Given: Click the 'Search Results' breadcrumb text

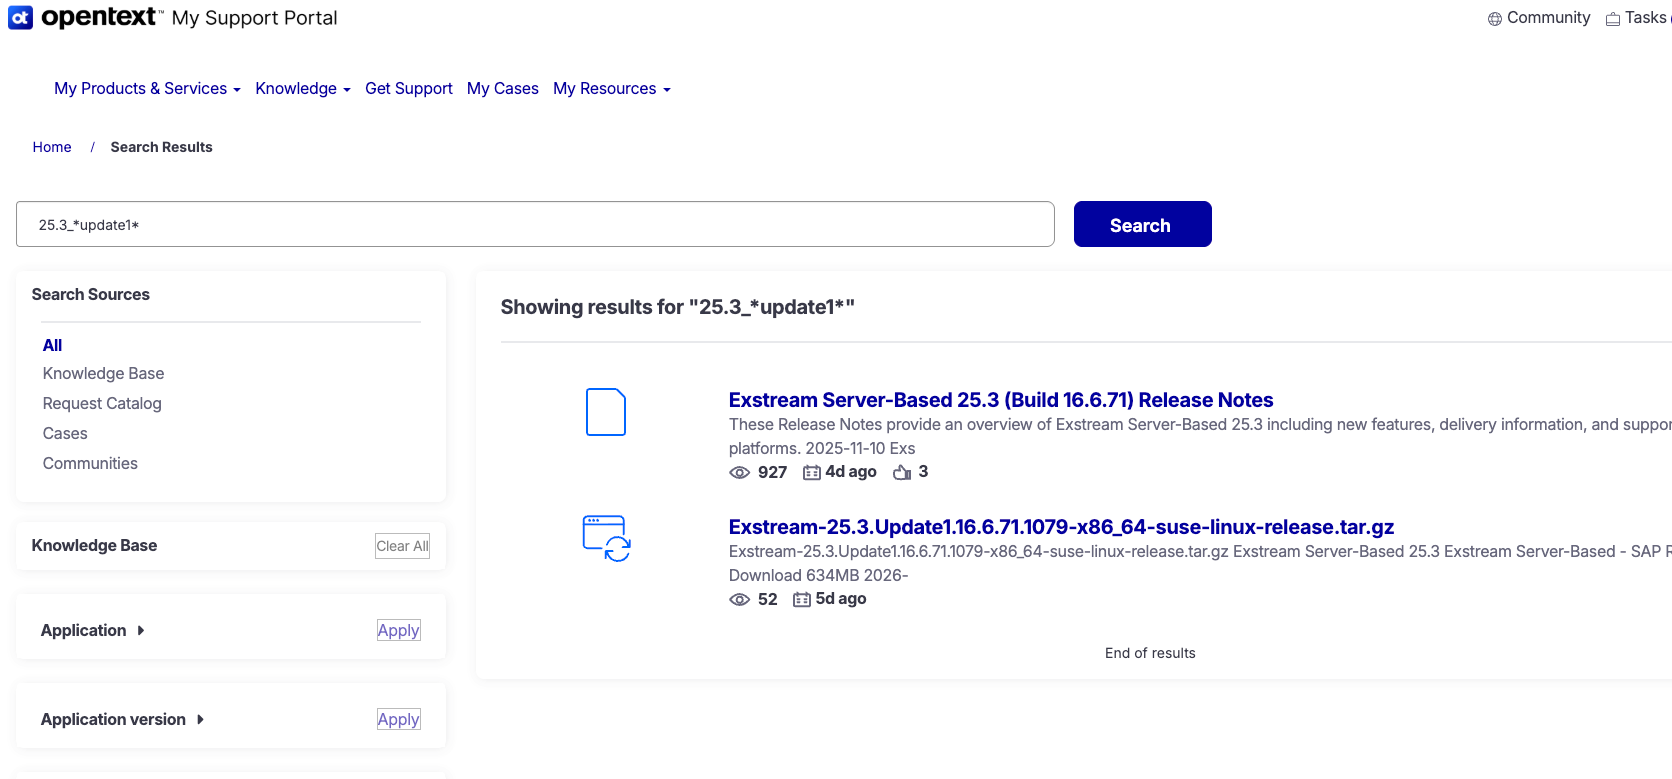Looking at the screenshot, I should tap(161, 147).
